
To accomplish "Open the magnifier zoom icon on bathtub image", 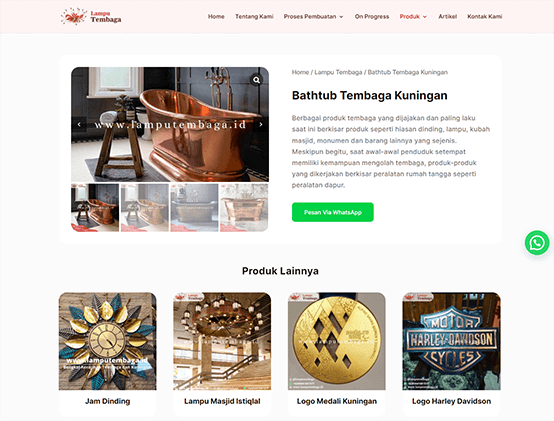I will (x=257, y=80).
